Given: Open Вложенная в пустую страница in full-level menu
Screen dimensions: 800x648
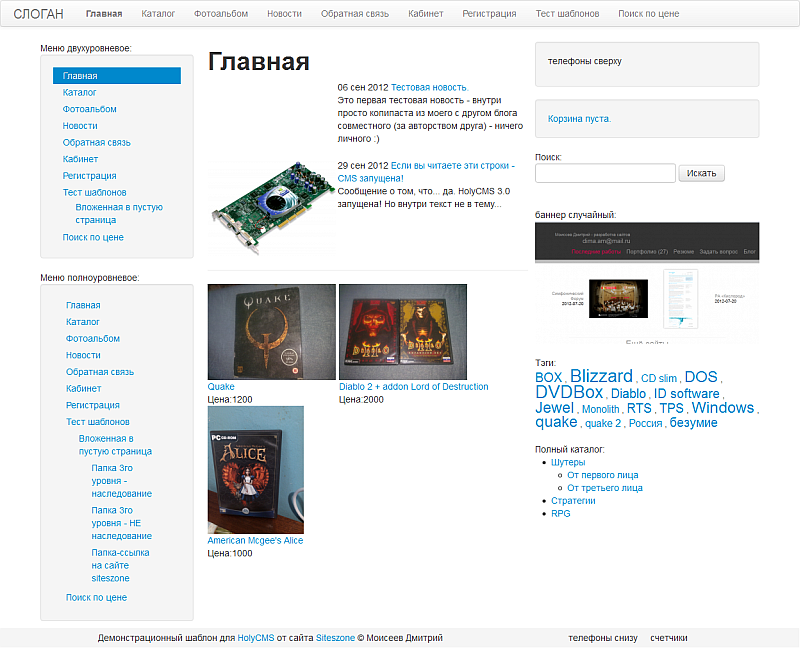Looking at the screenshot, I should click(115, 445).
